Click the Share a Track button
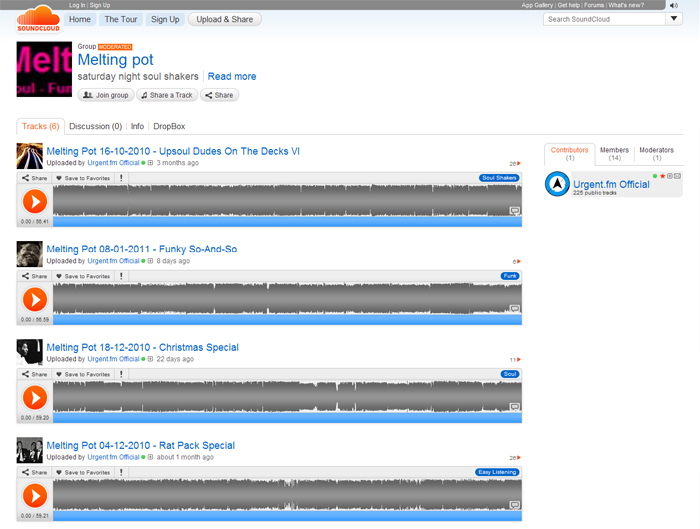Image resolution: width=700 pixels, height=529 pixels. click(167, 95)
